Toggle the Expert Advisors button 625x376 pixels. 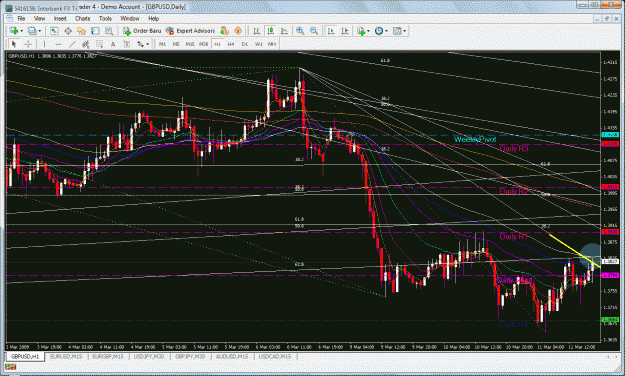click(190, 31)
